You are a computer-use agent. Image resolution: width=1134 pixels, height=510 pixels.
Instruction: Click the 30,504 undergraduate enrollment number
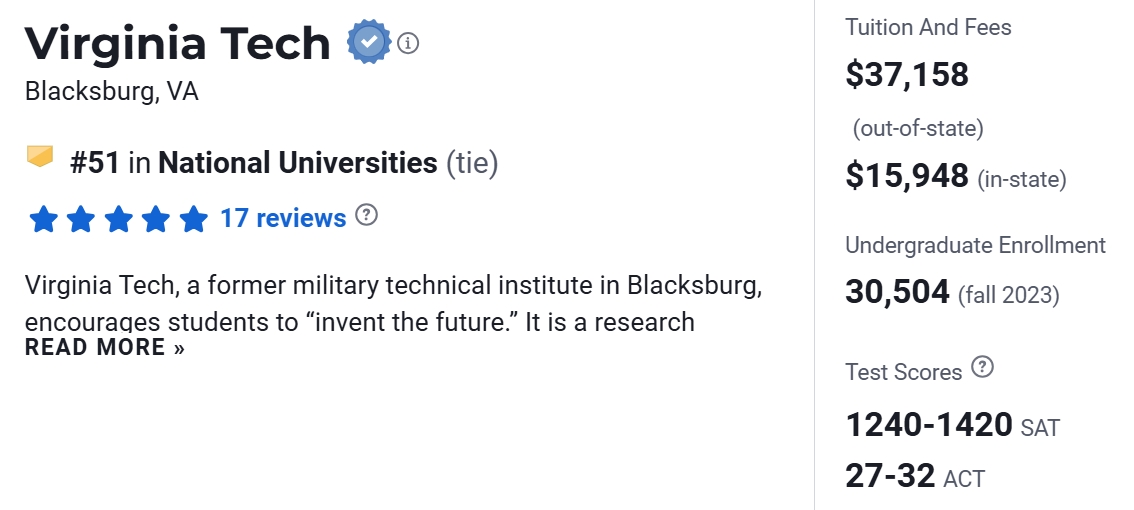897,292
